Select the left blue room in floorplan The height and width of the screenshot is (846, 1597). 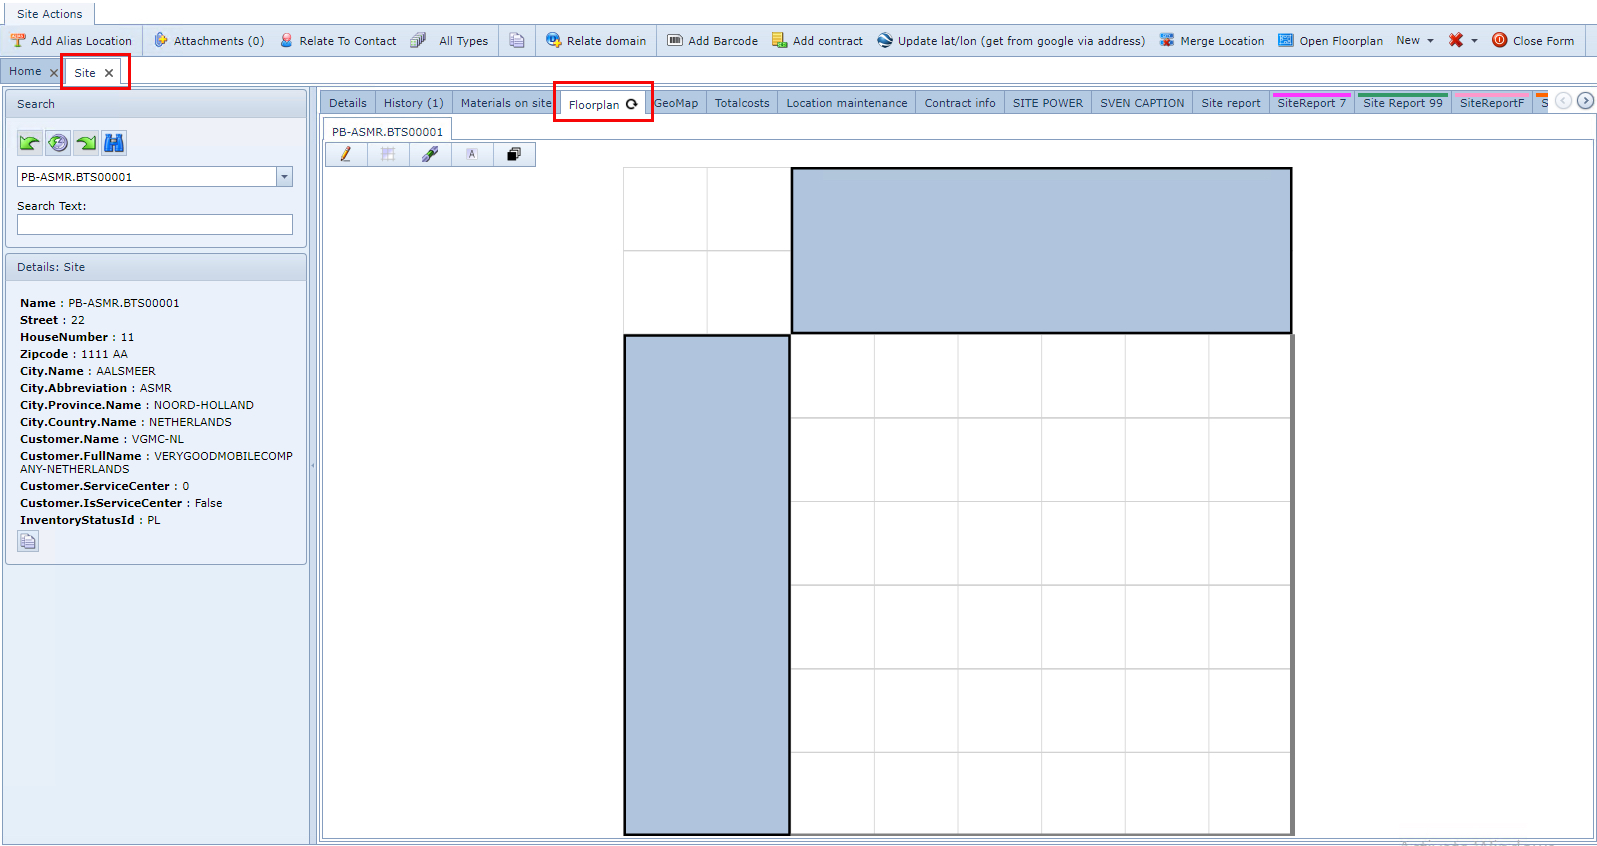tap(707, 585)
